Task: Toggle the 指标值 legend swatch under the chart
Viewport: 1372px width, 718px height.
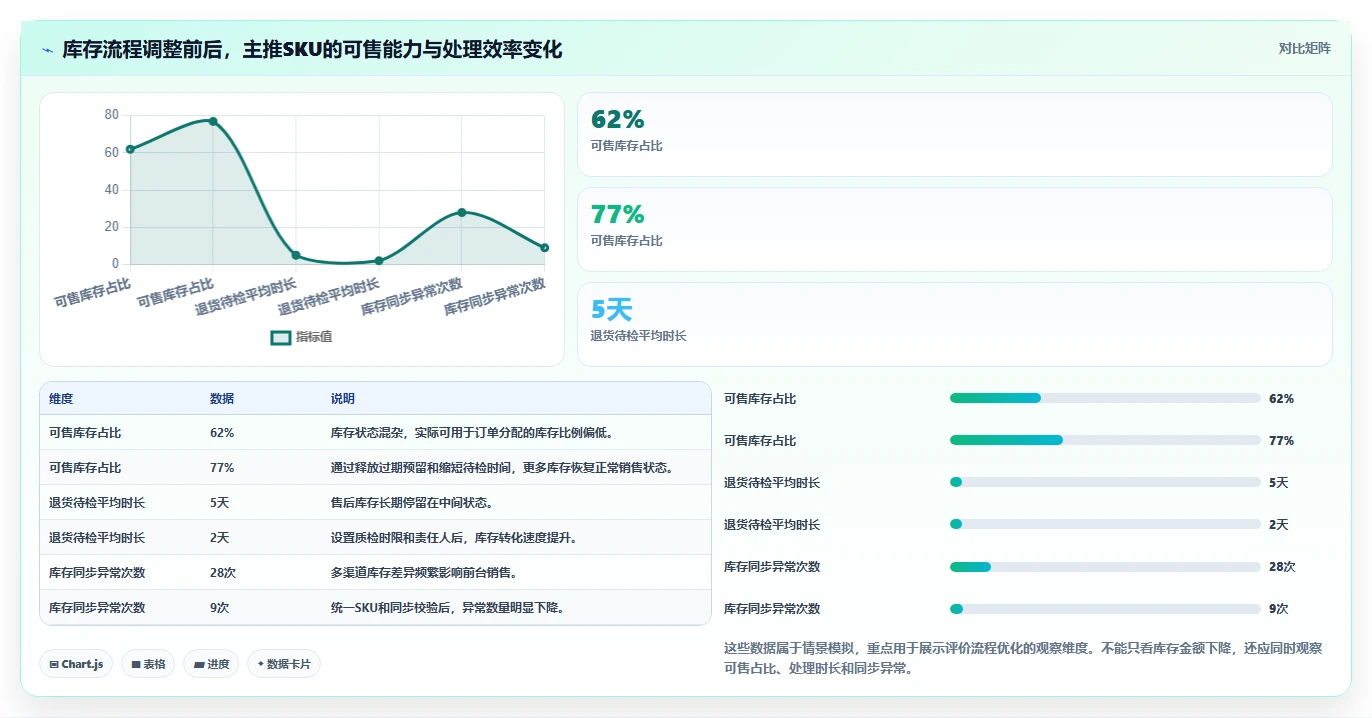Action: (281, 338)
